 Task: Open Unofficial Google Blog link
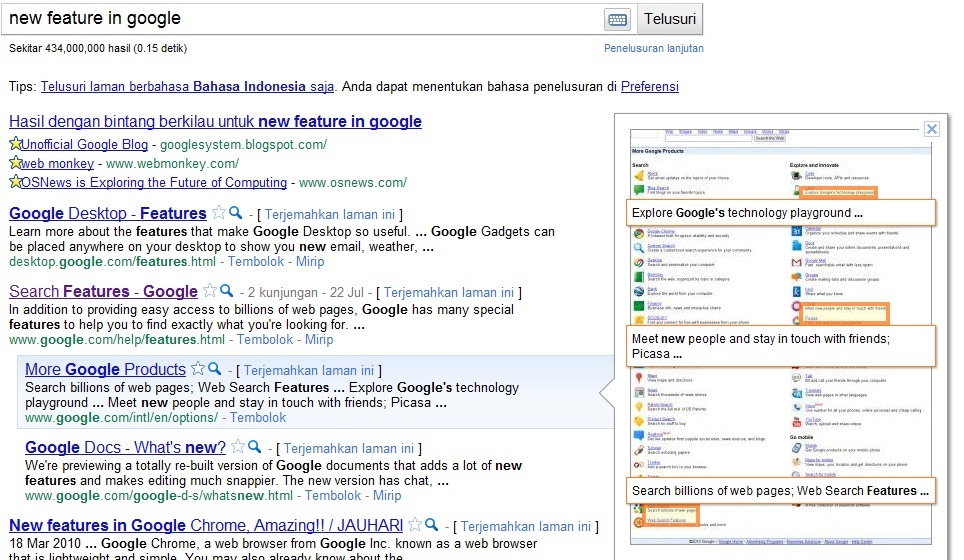click(85, 144)
